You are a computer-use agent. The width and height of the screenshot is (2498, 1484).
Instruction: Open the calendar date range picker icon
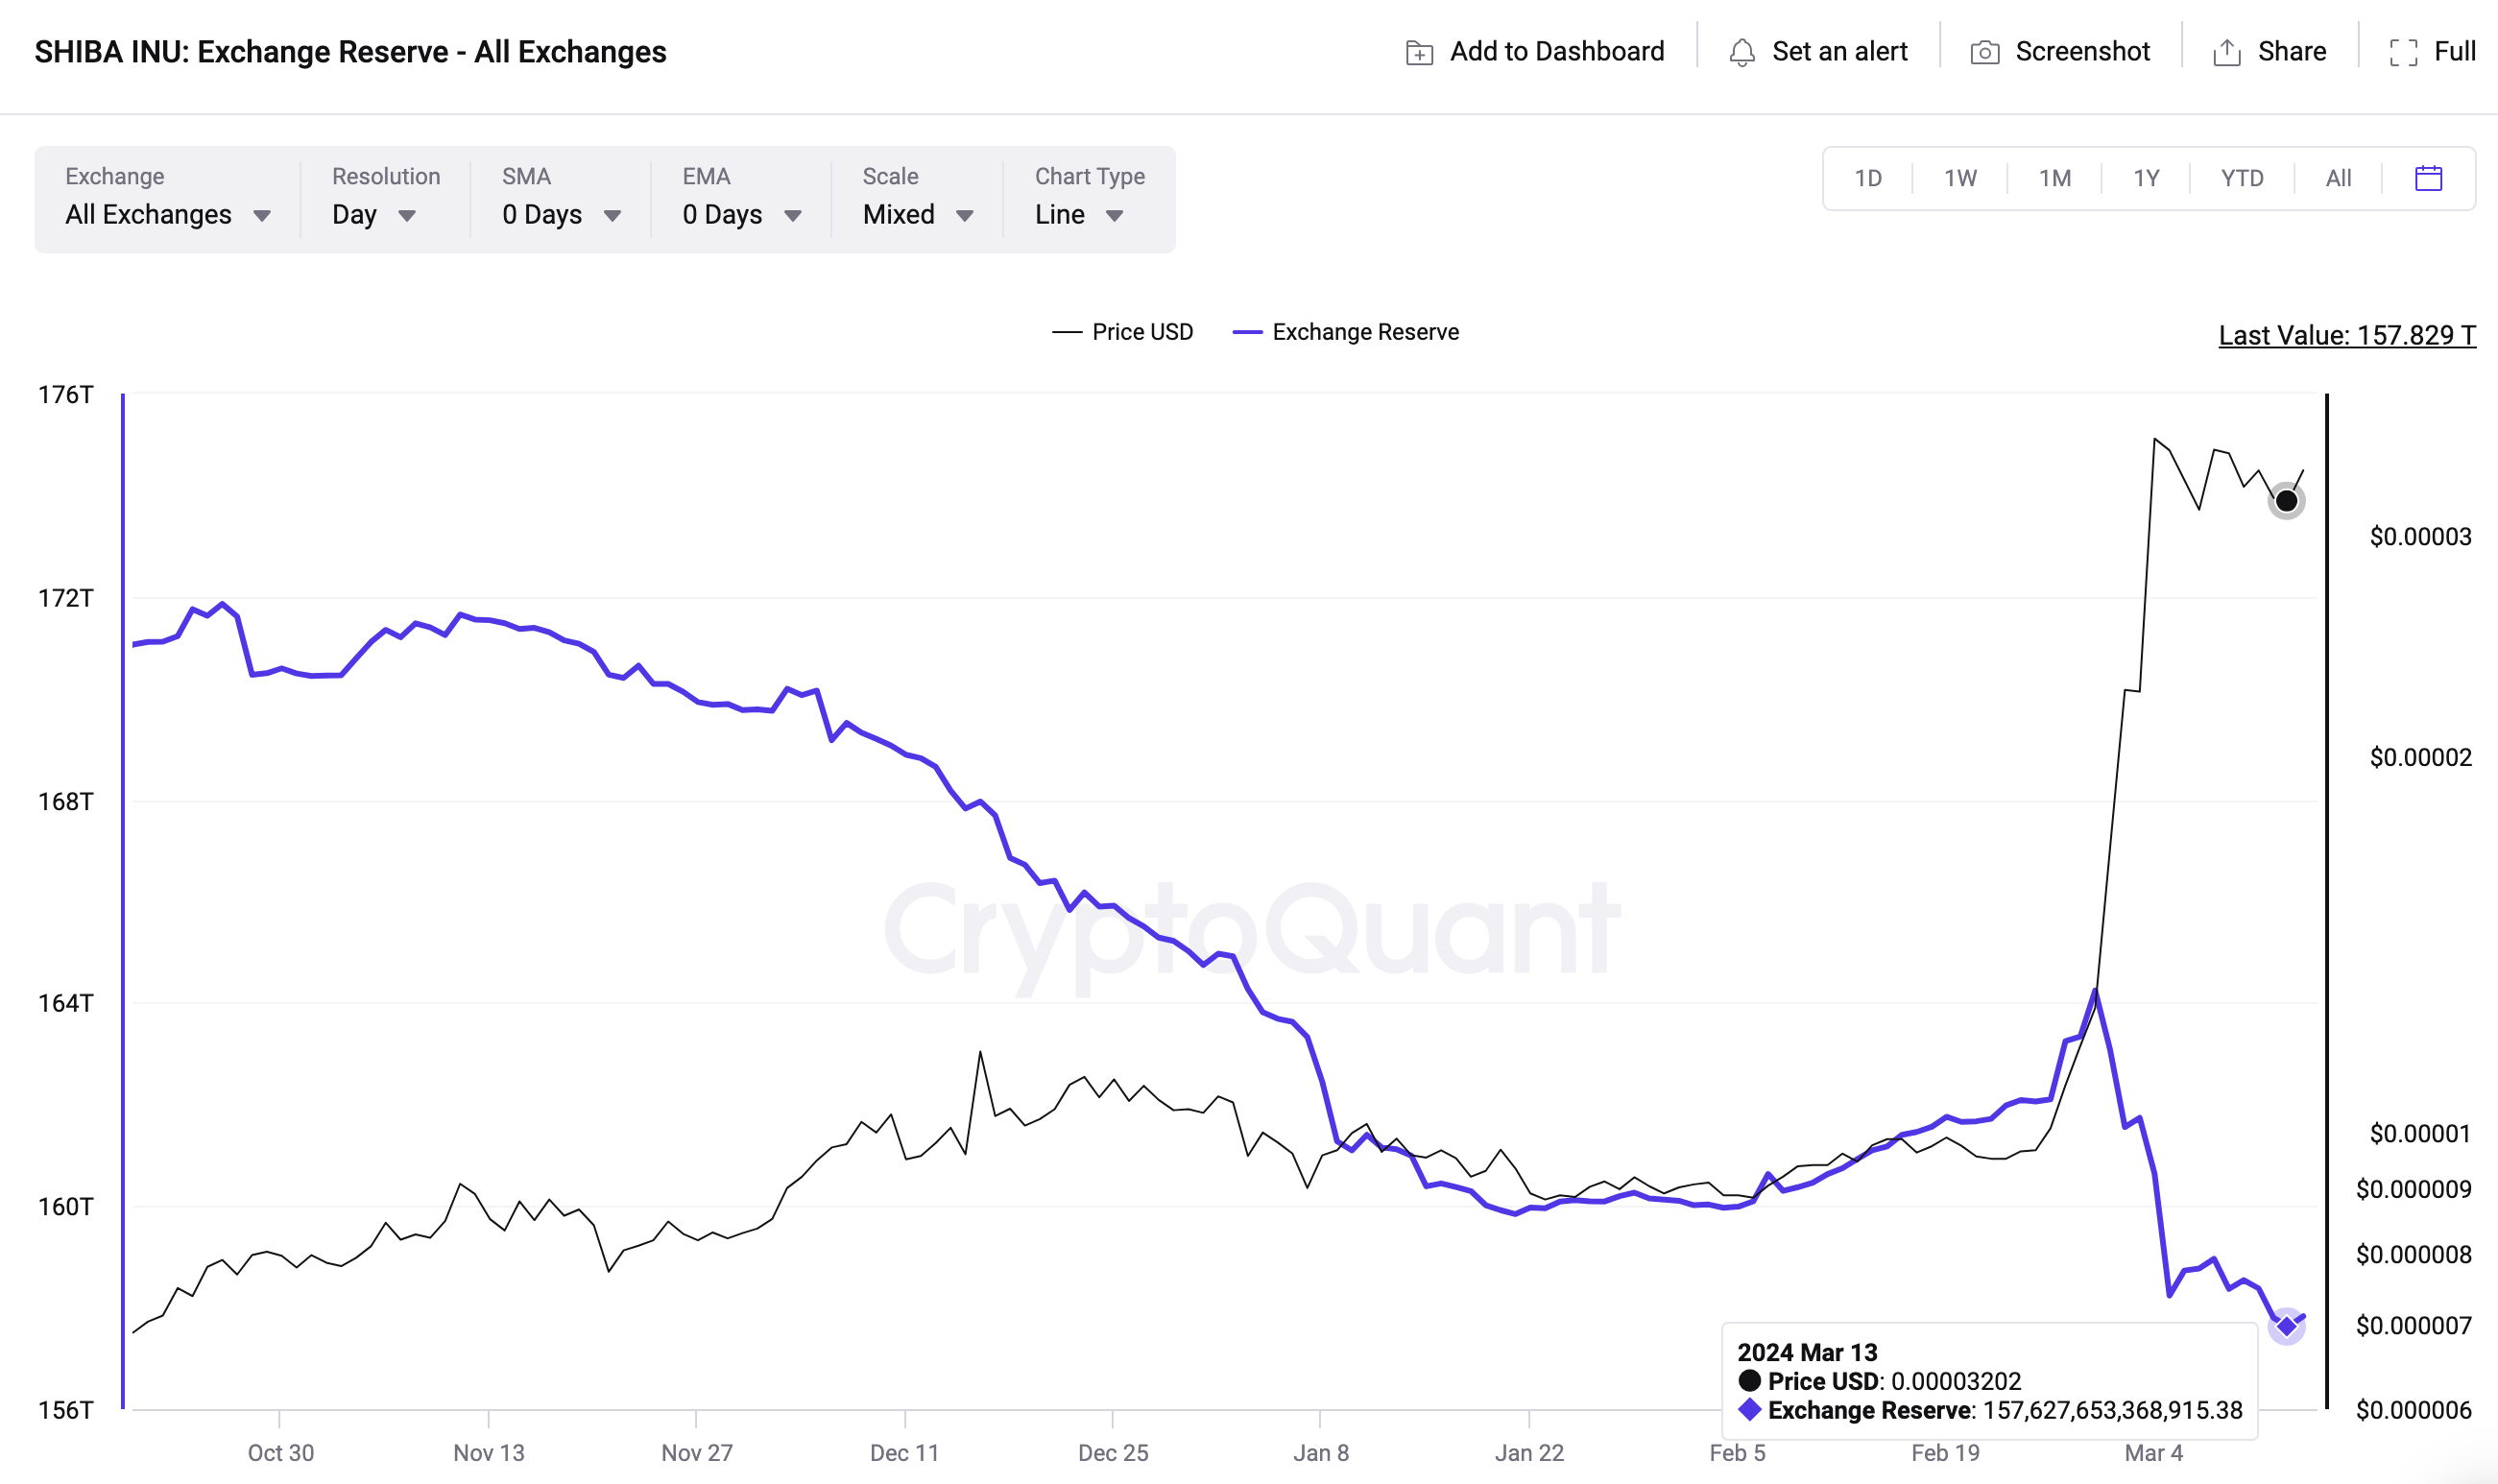pos(2428,178)
